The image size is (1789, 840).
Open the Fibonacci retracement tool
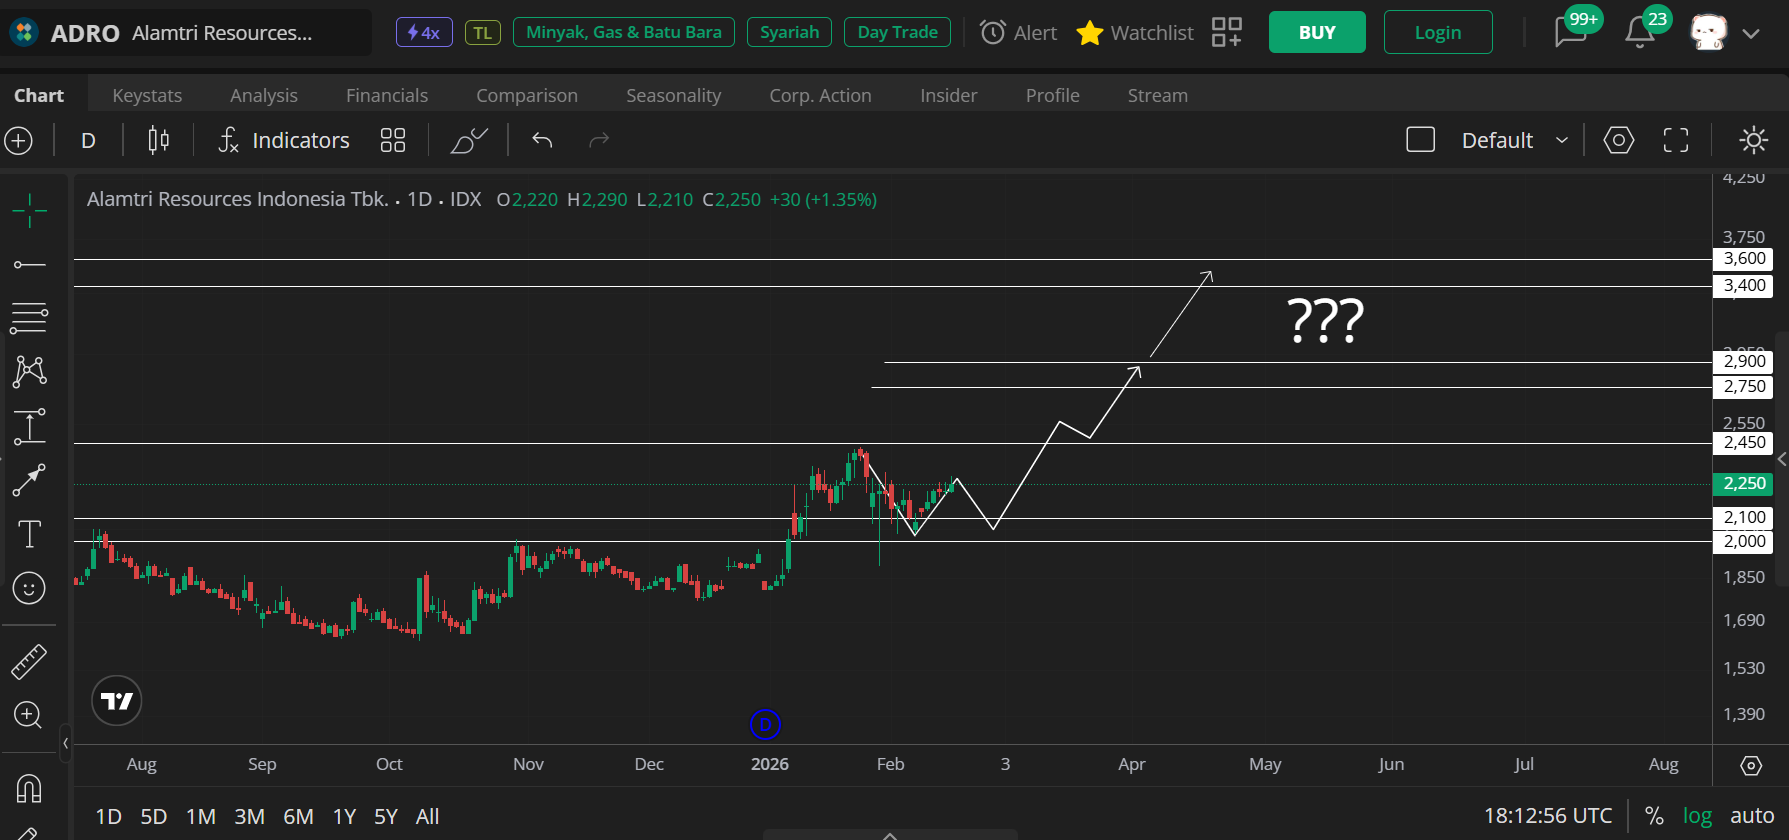point(29,318)
